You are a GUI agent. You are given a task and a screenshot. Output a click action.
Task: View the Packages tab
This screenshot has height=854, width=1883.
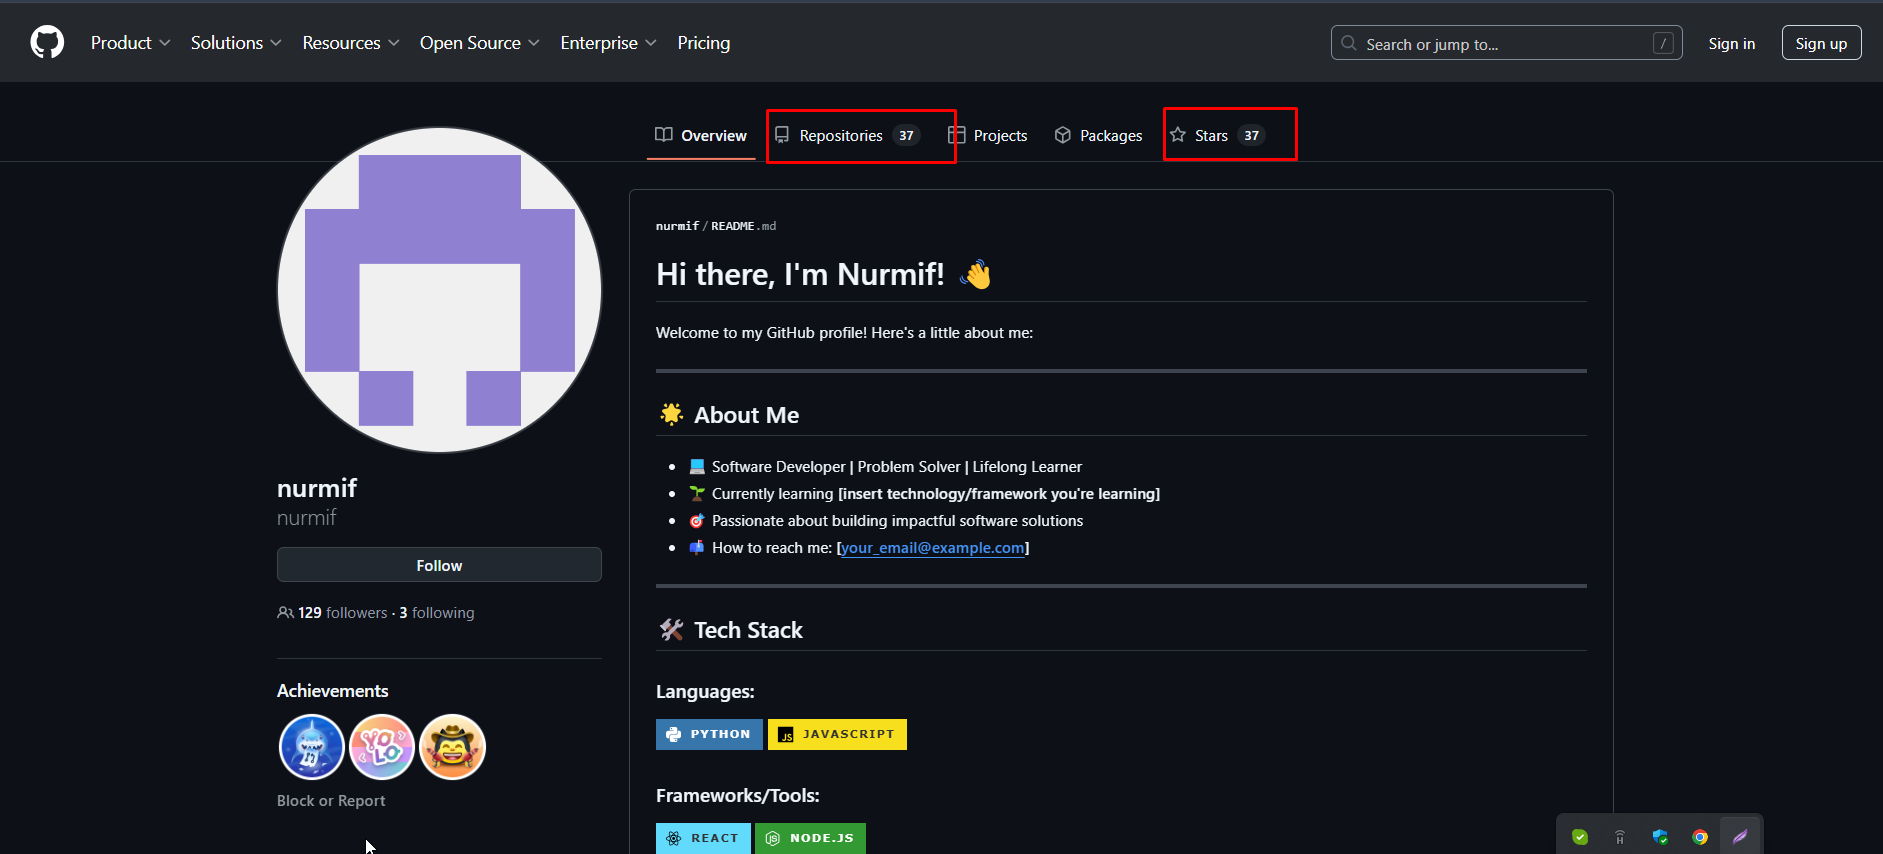(1098, 135)
